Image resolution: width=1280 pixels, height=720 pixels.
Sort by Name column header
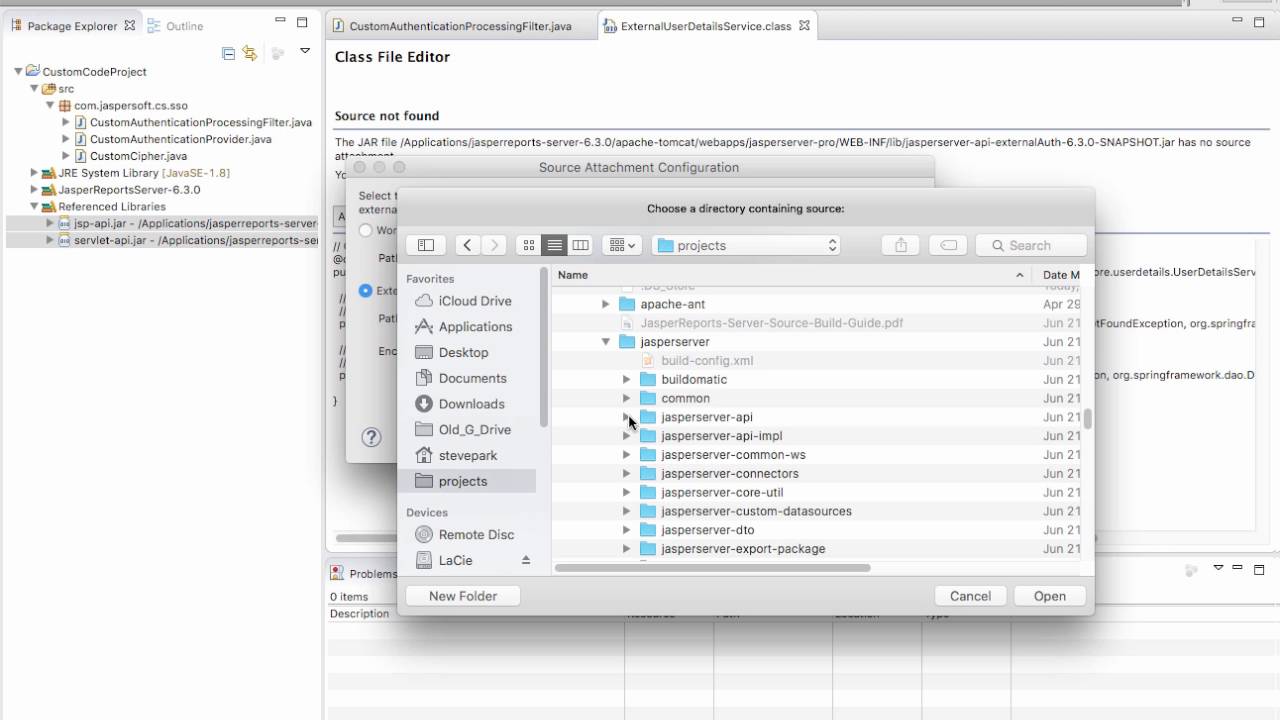[x=792, y=275]
